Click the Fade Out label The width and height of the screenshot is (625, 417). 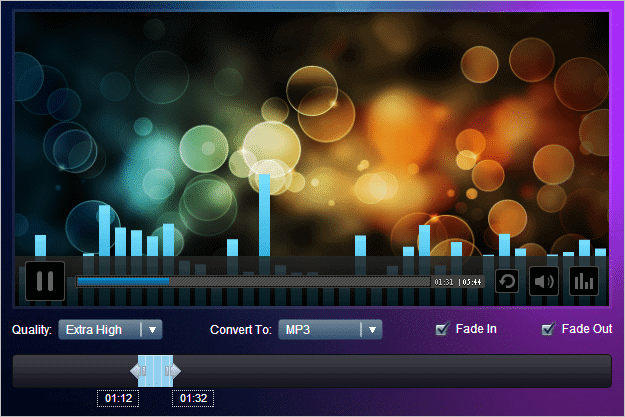click(587, 329)
